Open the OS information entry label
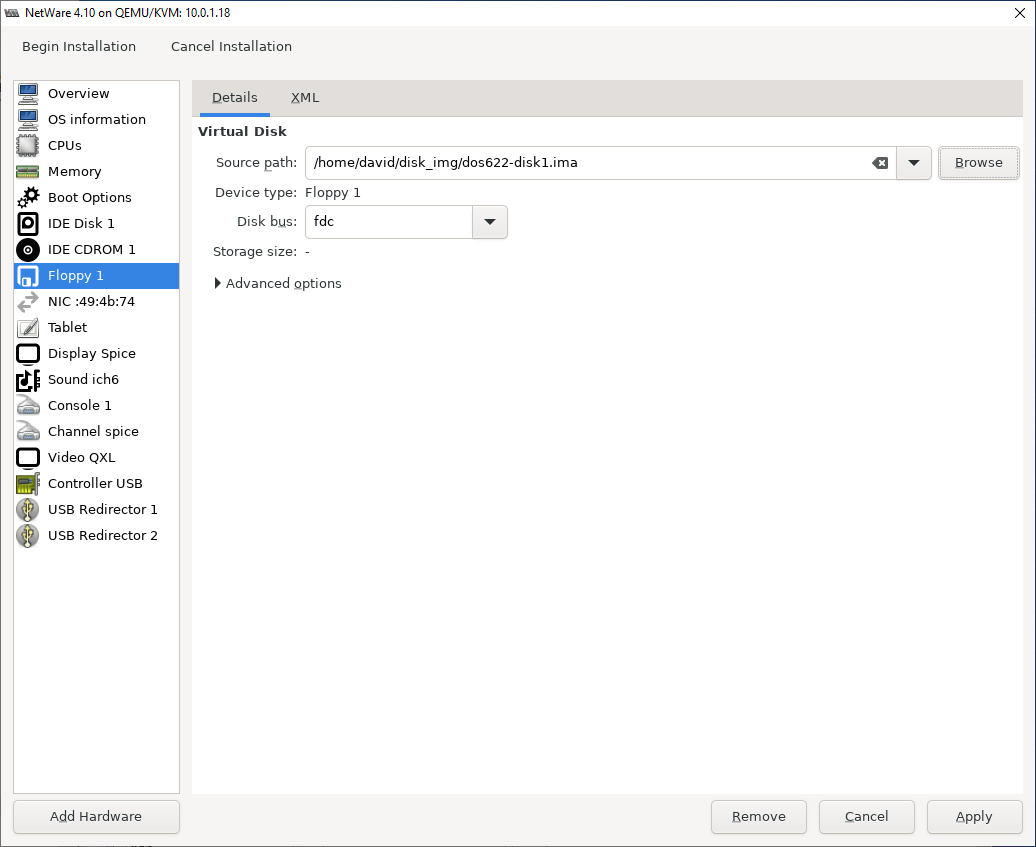1036x847 pixels. [96, 120]
